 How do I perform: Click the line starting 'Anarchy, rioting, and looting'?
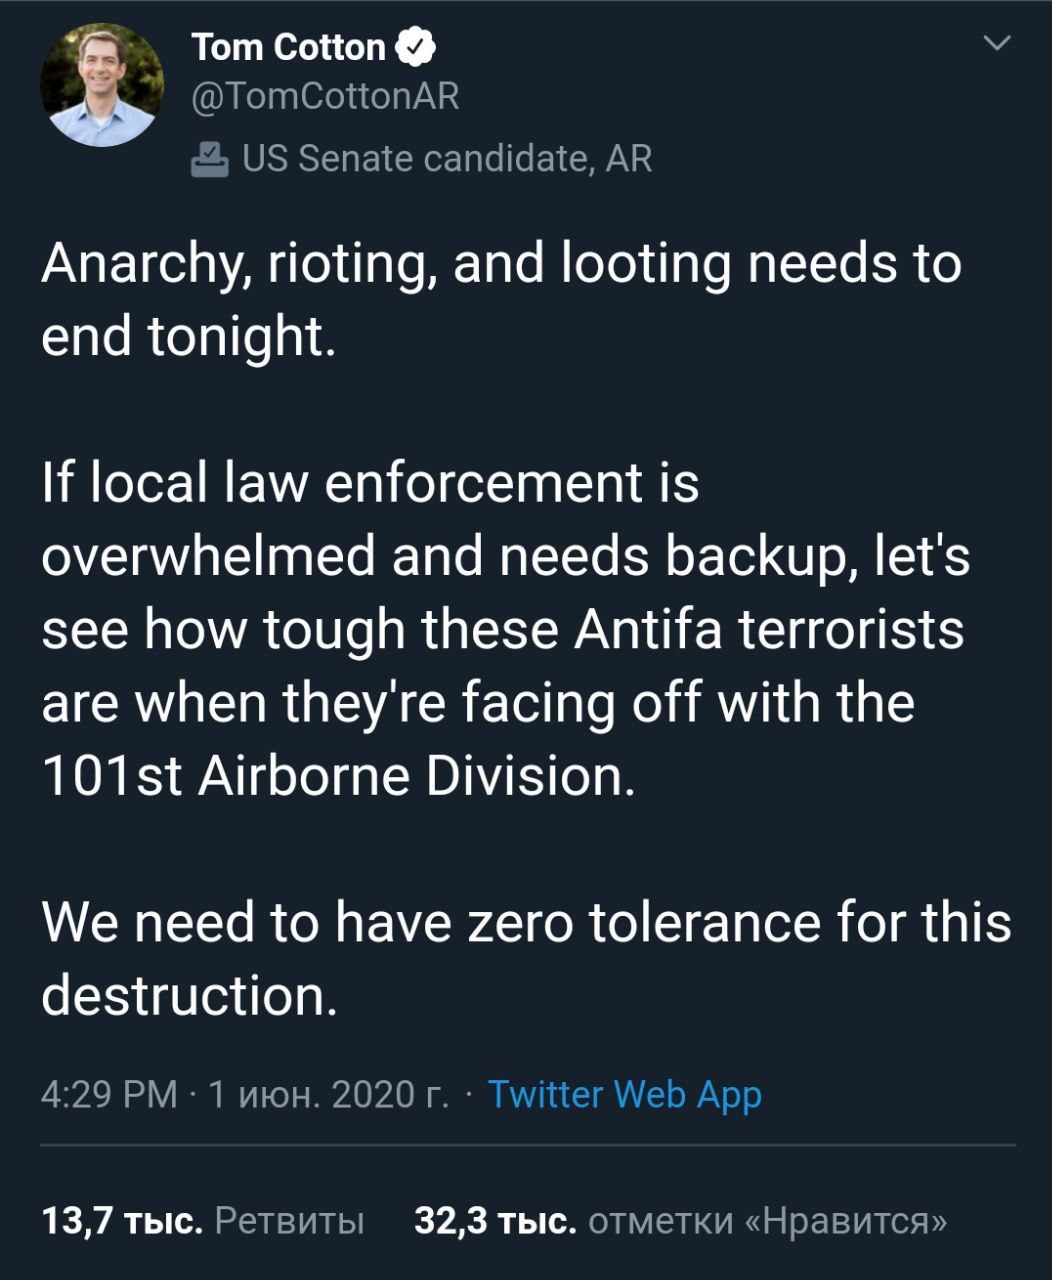[x=500, y=265]
